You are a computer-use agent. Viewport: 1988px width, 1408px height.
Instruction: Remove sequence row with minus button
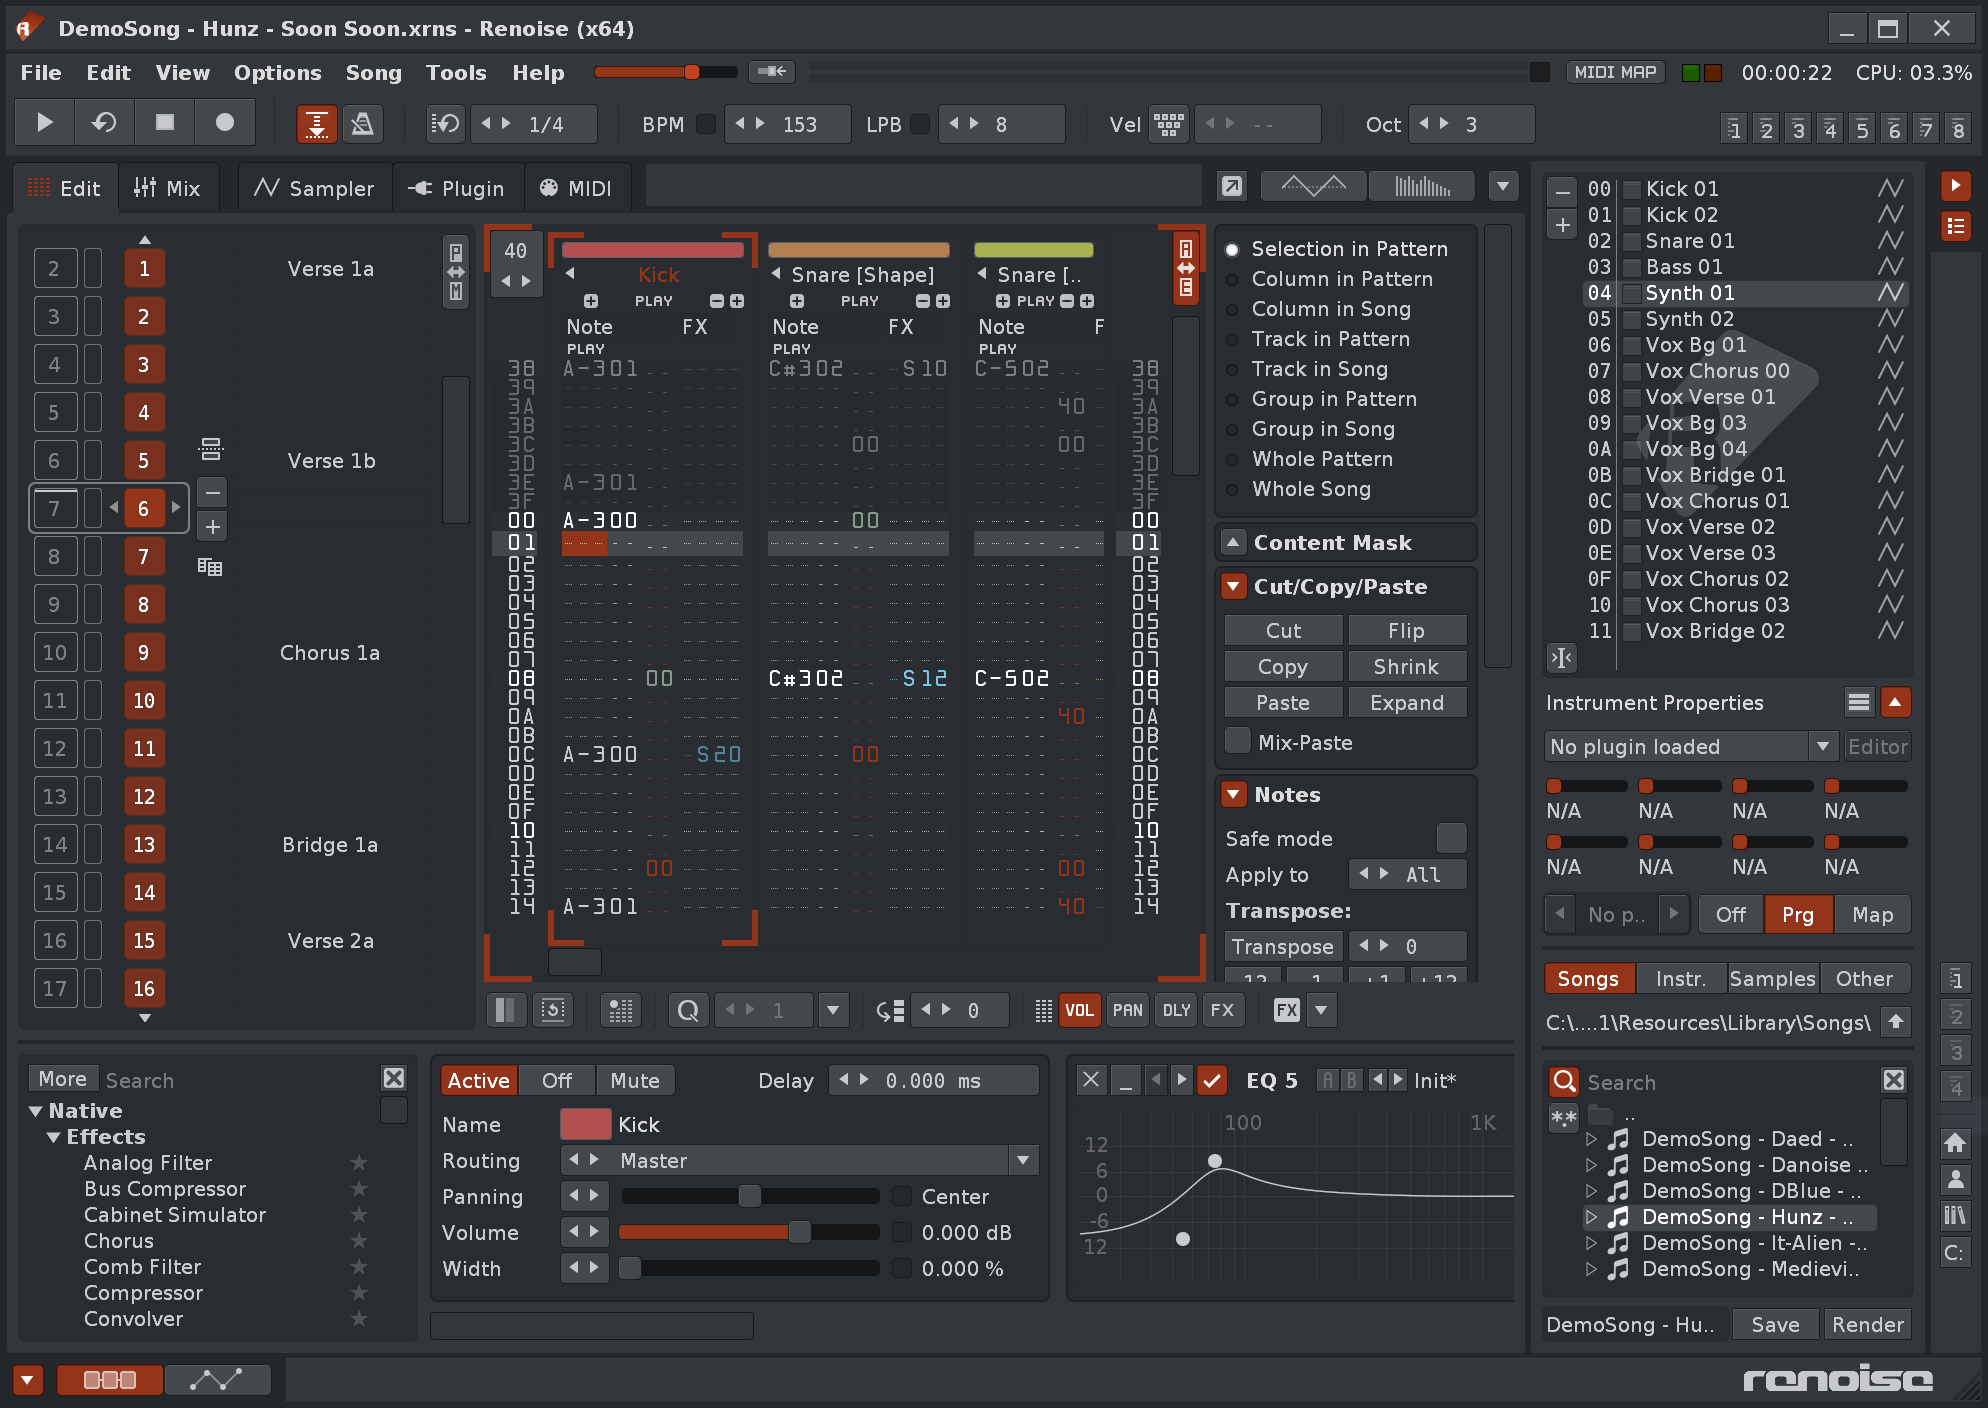[212, 493]
